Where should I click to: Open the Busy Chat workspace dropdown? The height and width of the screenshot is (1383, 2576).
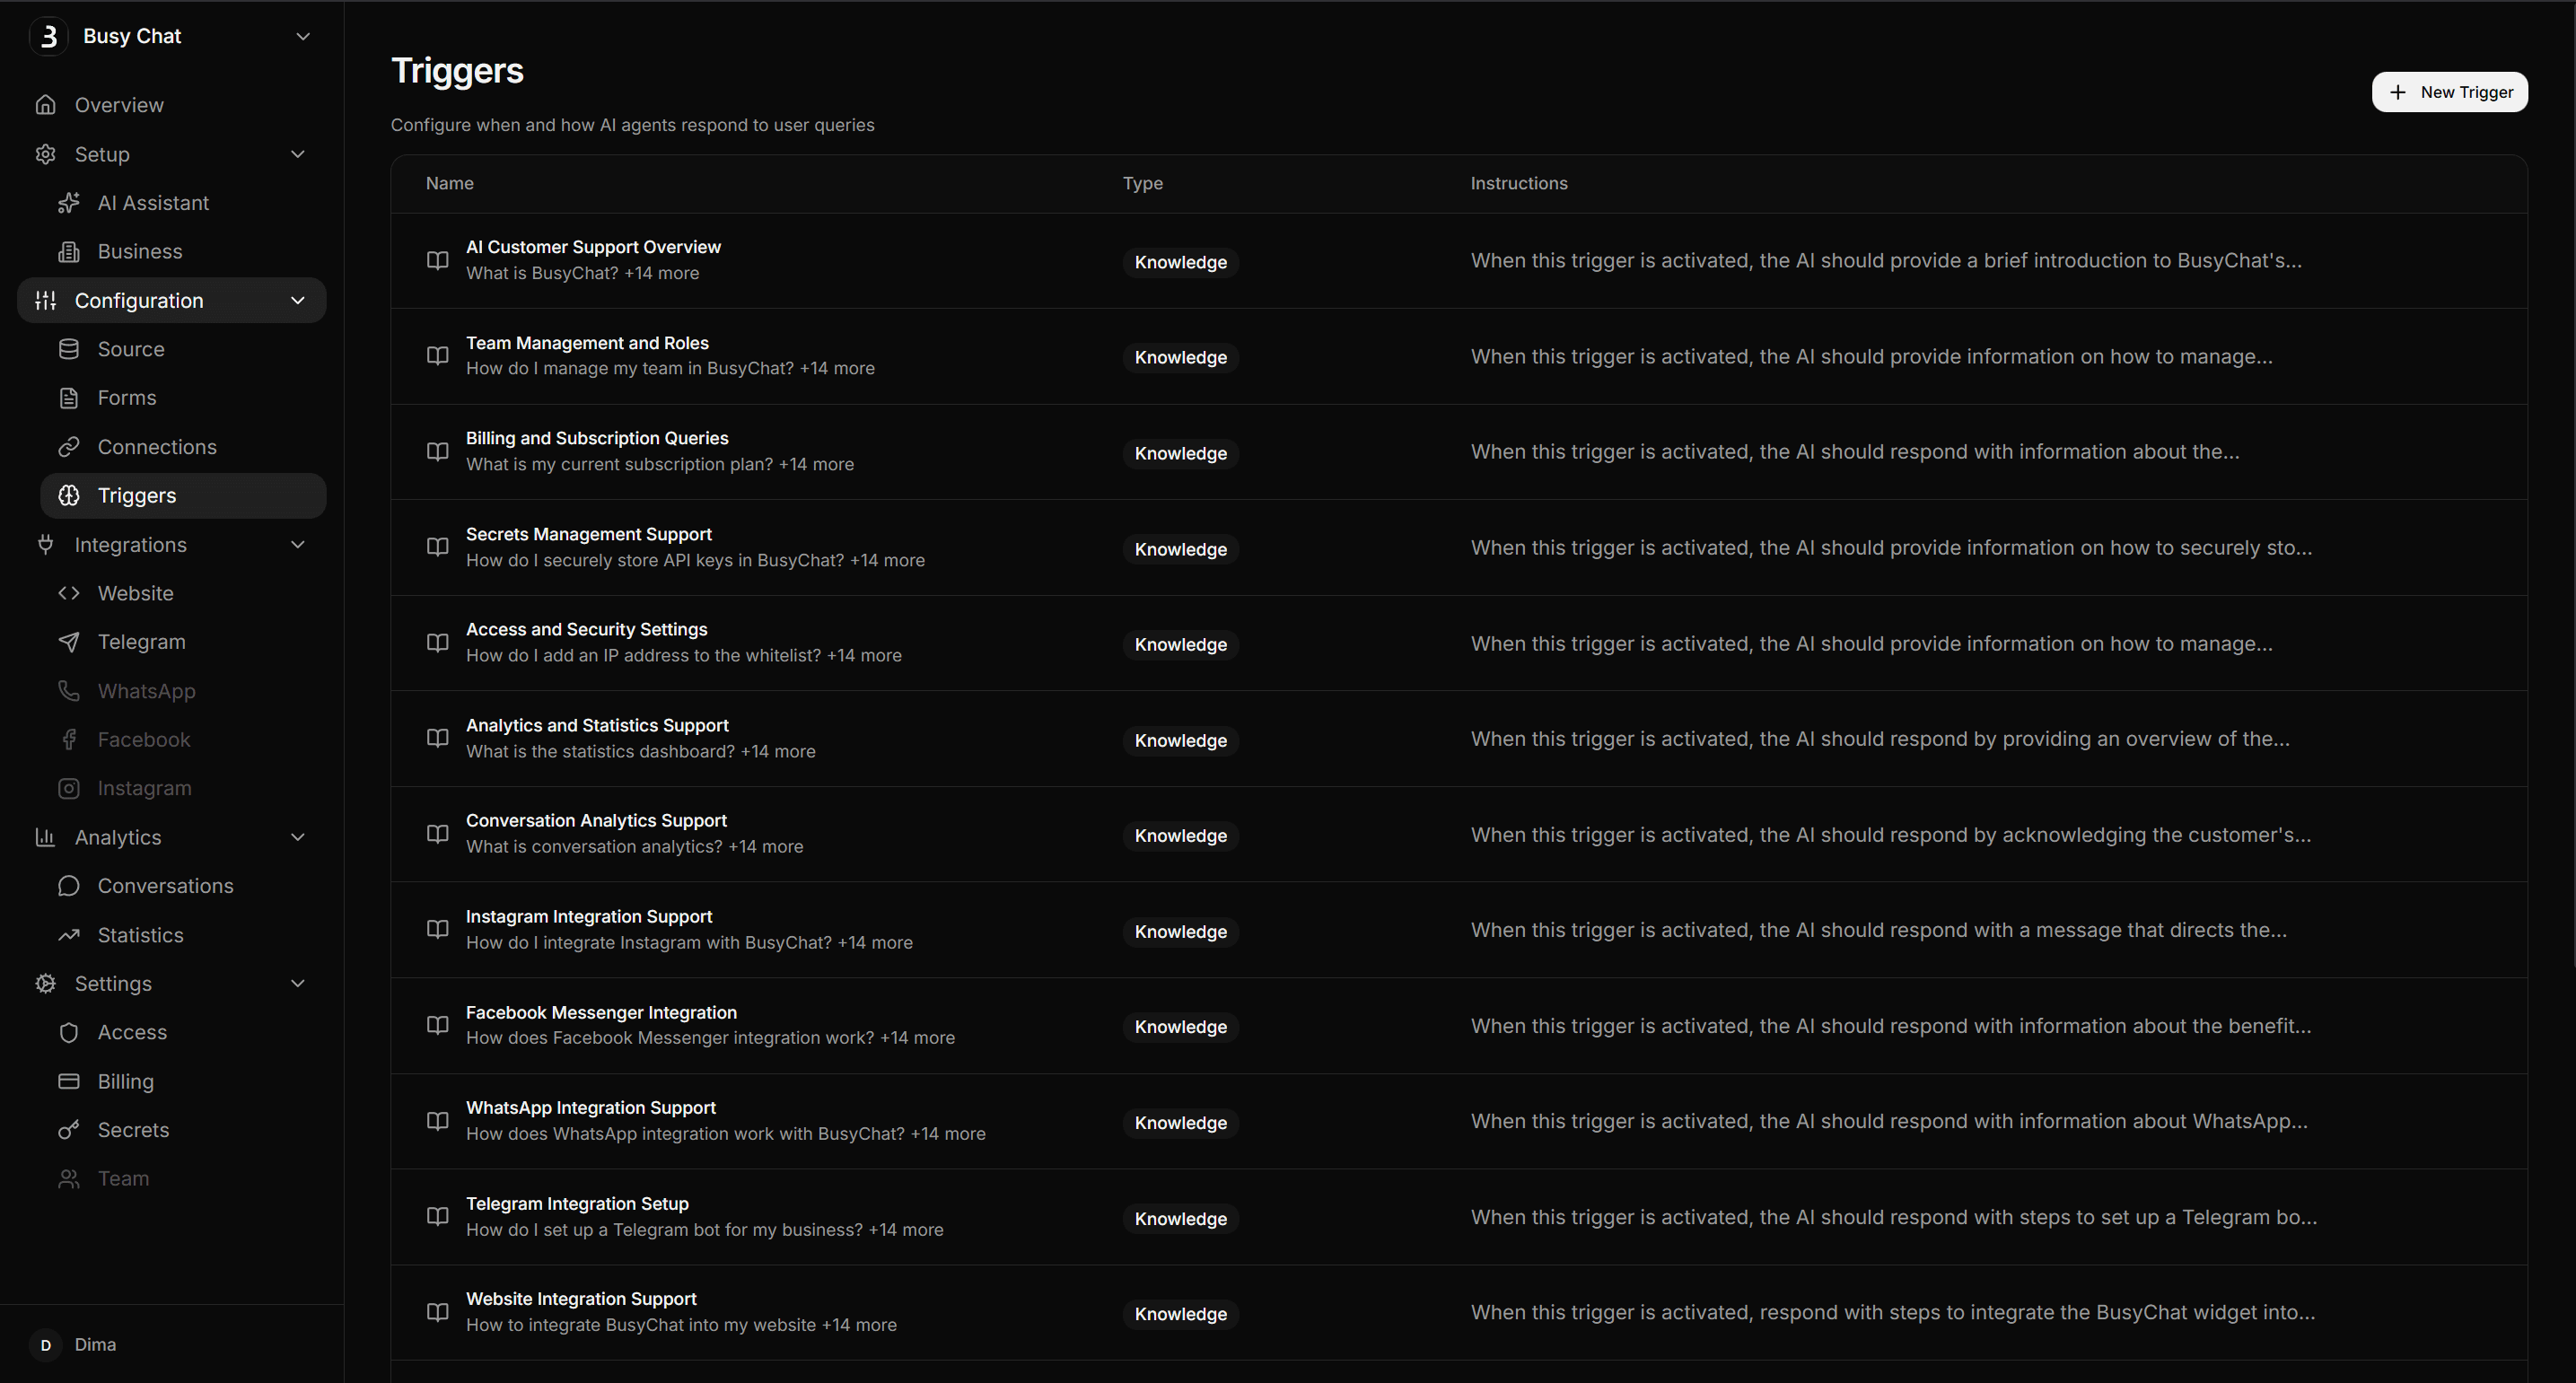pyautogui.click(x=303, y=36)
